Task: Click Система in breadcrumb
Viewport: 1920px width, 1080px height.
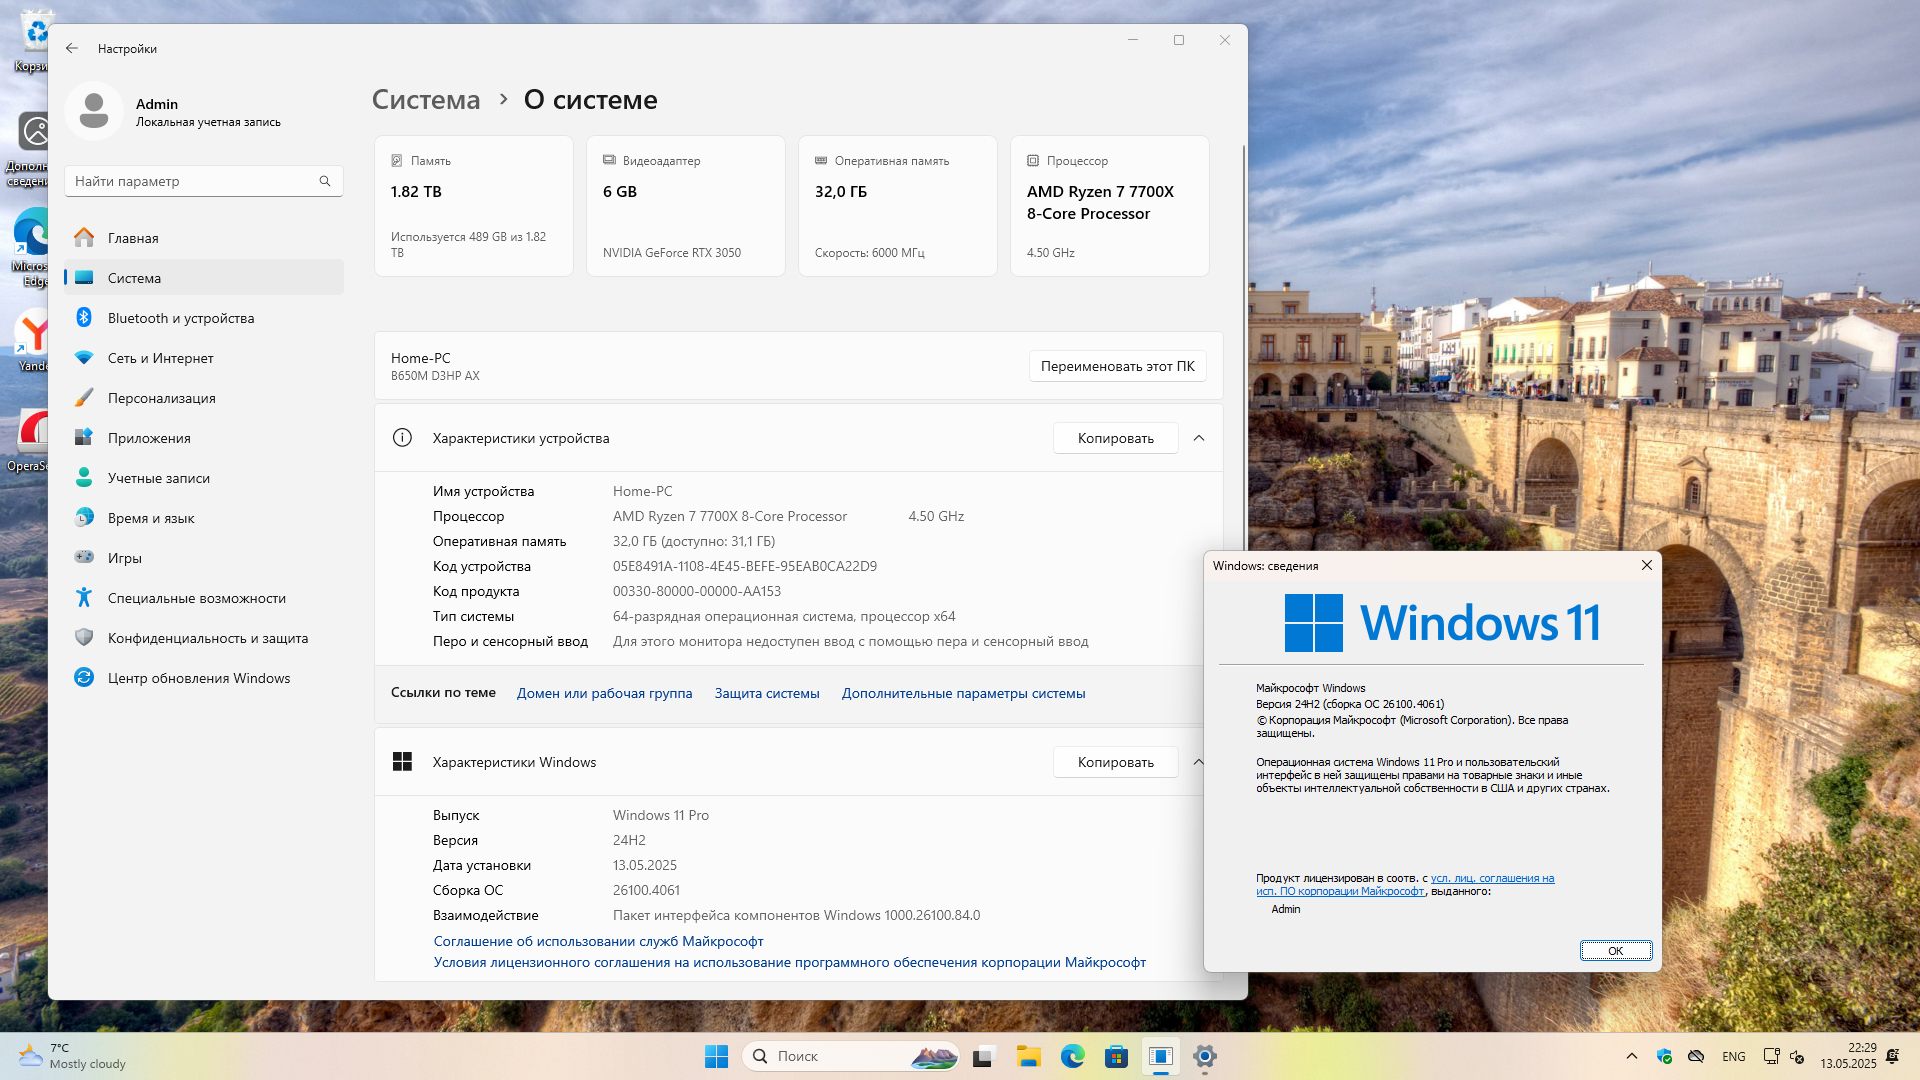Action: click(x=426, y=100)
